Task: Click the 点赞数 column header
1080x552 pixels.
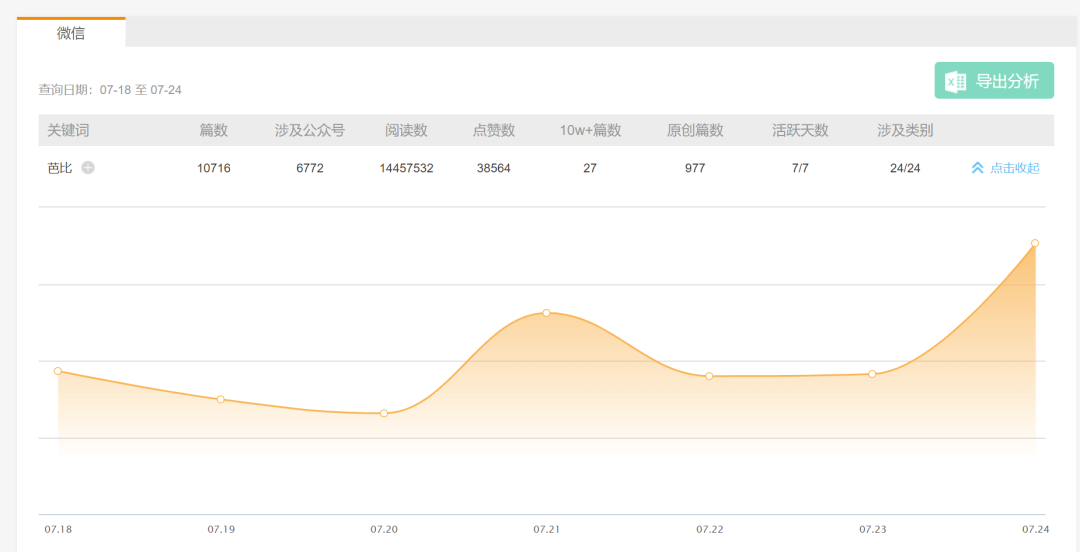Action: (x=494, y=130)
